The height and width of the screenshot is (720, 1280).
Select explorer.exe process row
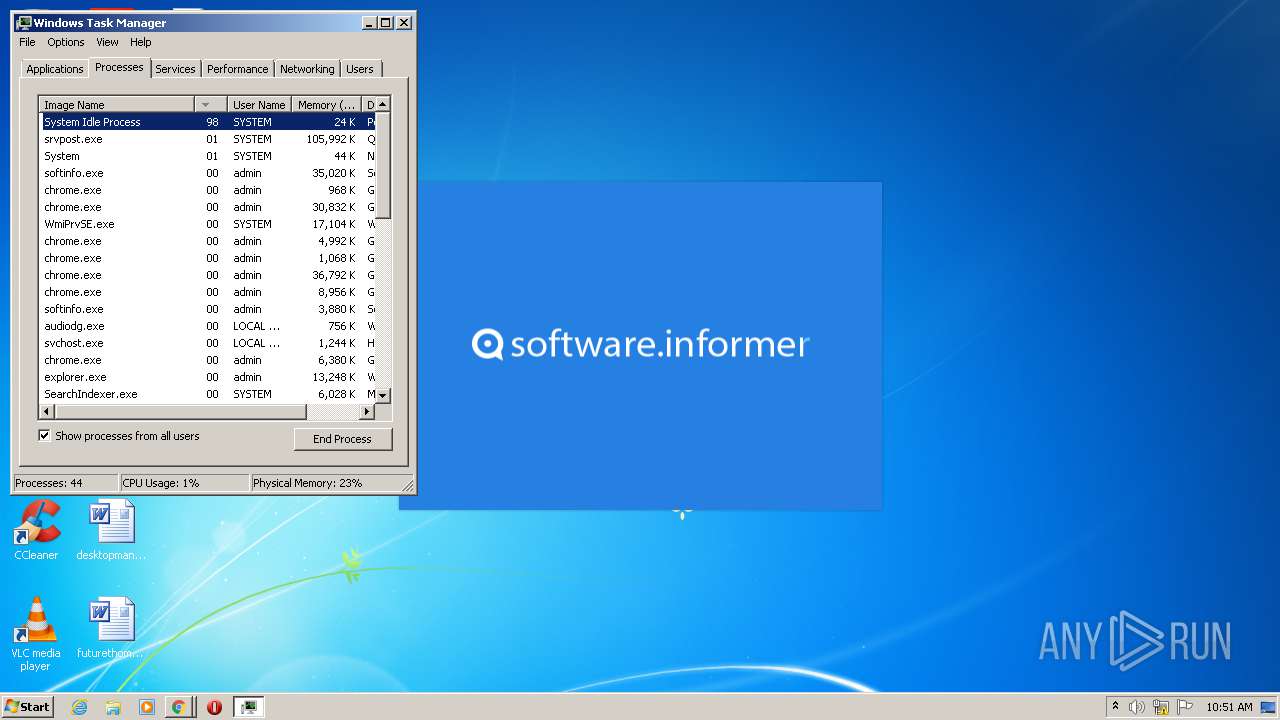(208, 377)
